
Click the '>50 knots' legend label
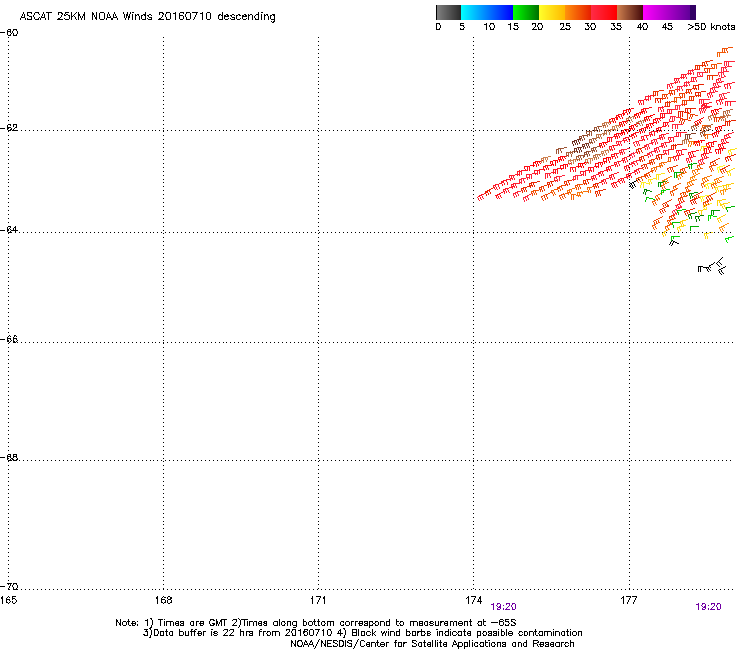(711, 27)
